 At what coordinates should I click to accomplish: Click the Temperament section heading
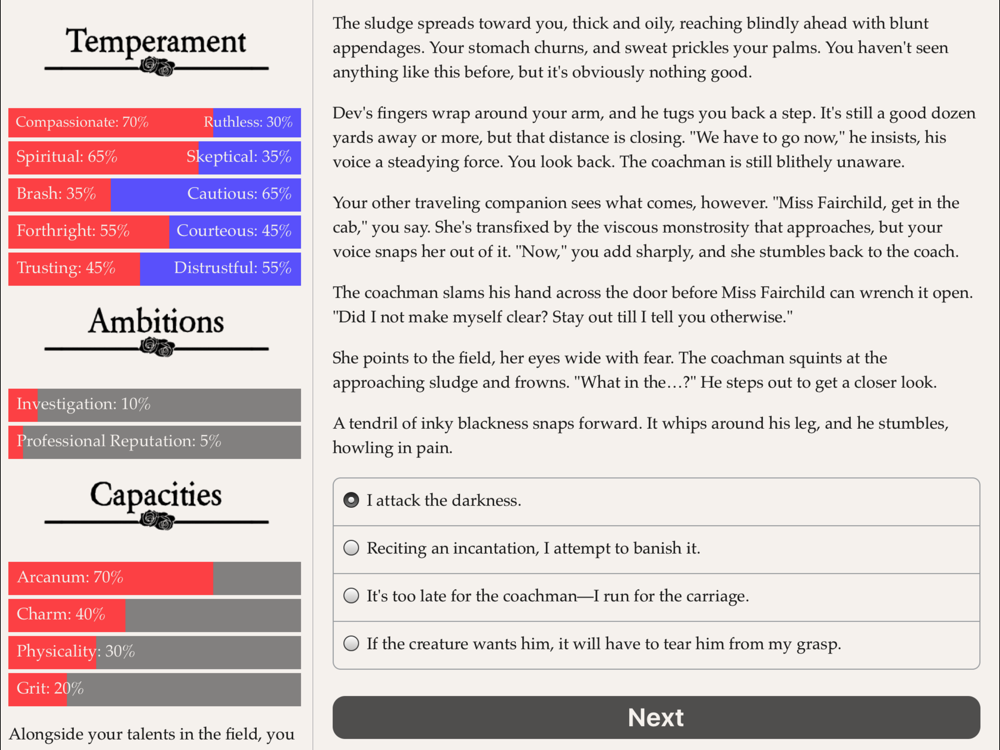(x=156, y=41)
